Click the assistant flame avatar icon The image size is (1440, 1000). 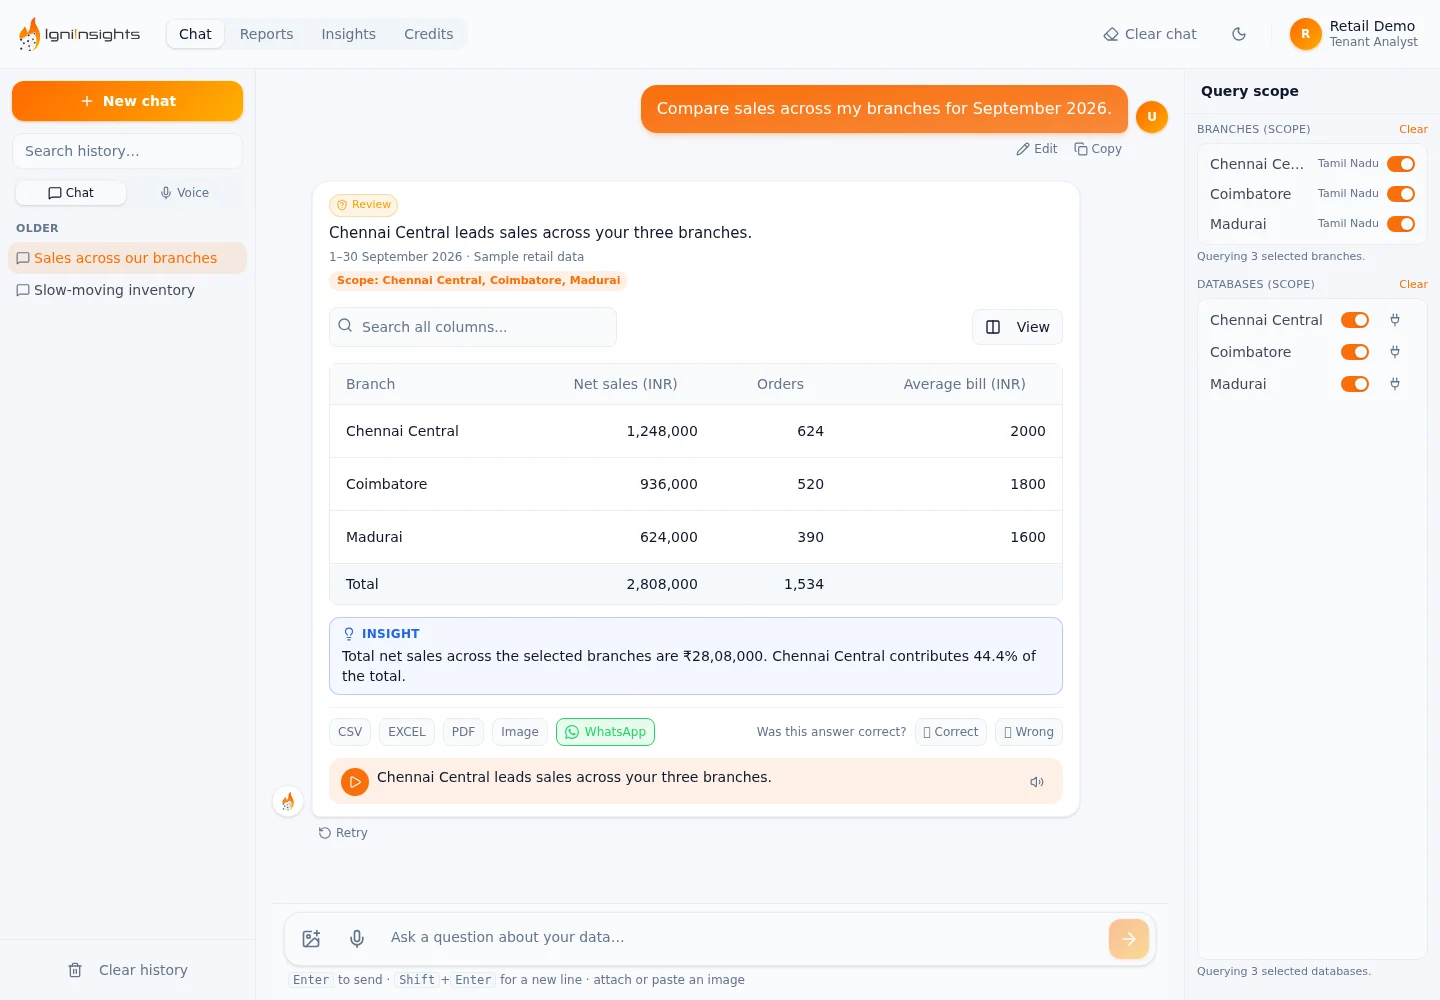[x=288, y=801]
